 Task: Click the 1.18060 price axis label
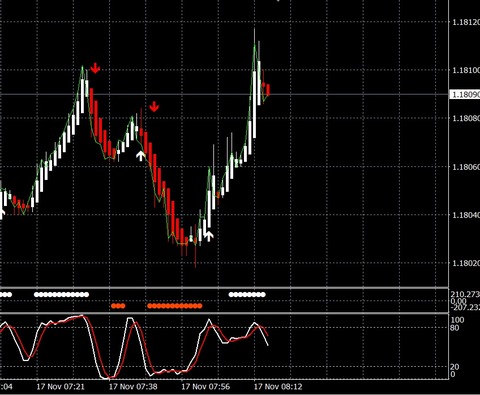click(x=466, y=167)
